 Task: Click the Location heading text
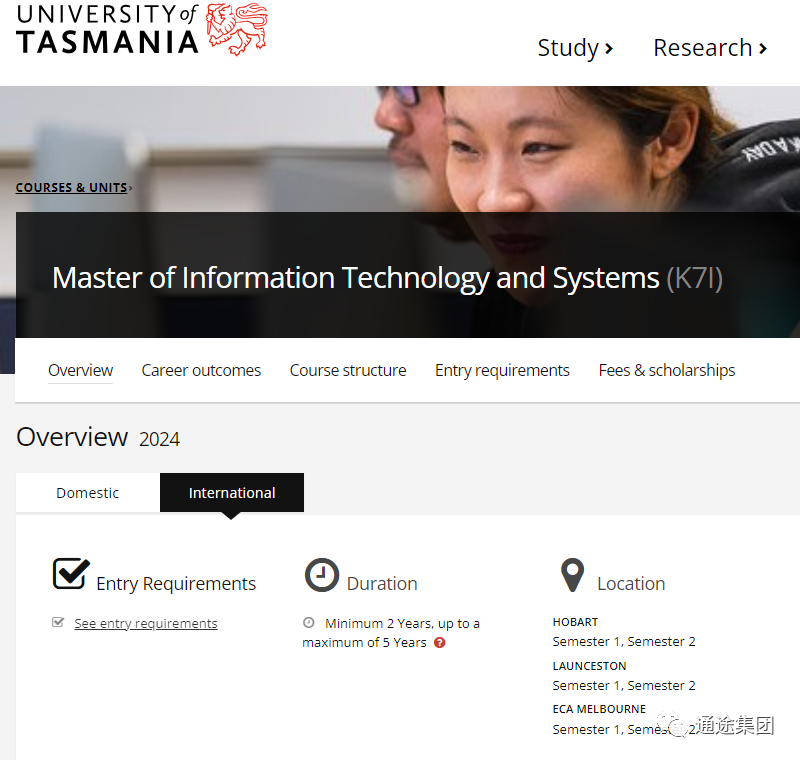pyautogui.click(x=631, y=584)
